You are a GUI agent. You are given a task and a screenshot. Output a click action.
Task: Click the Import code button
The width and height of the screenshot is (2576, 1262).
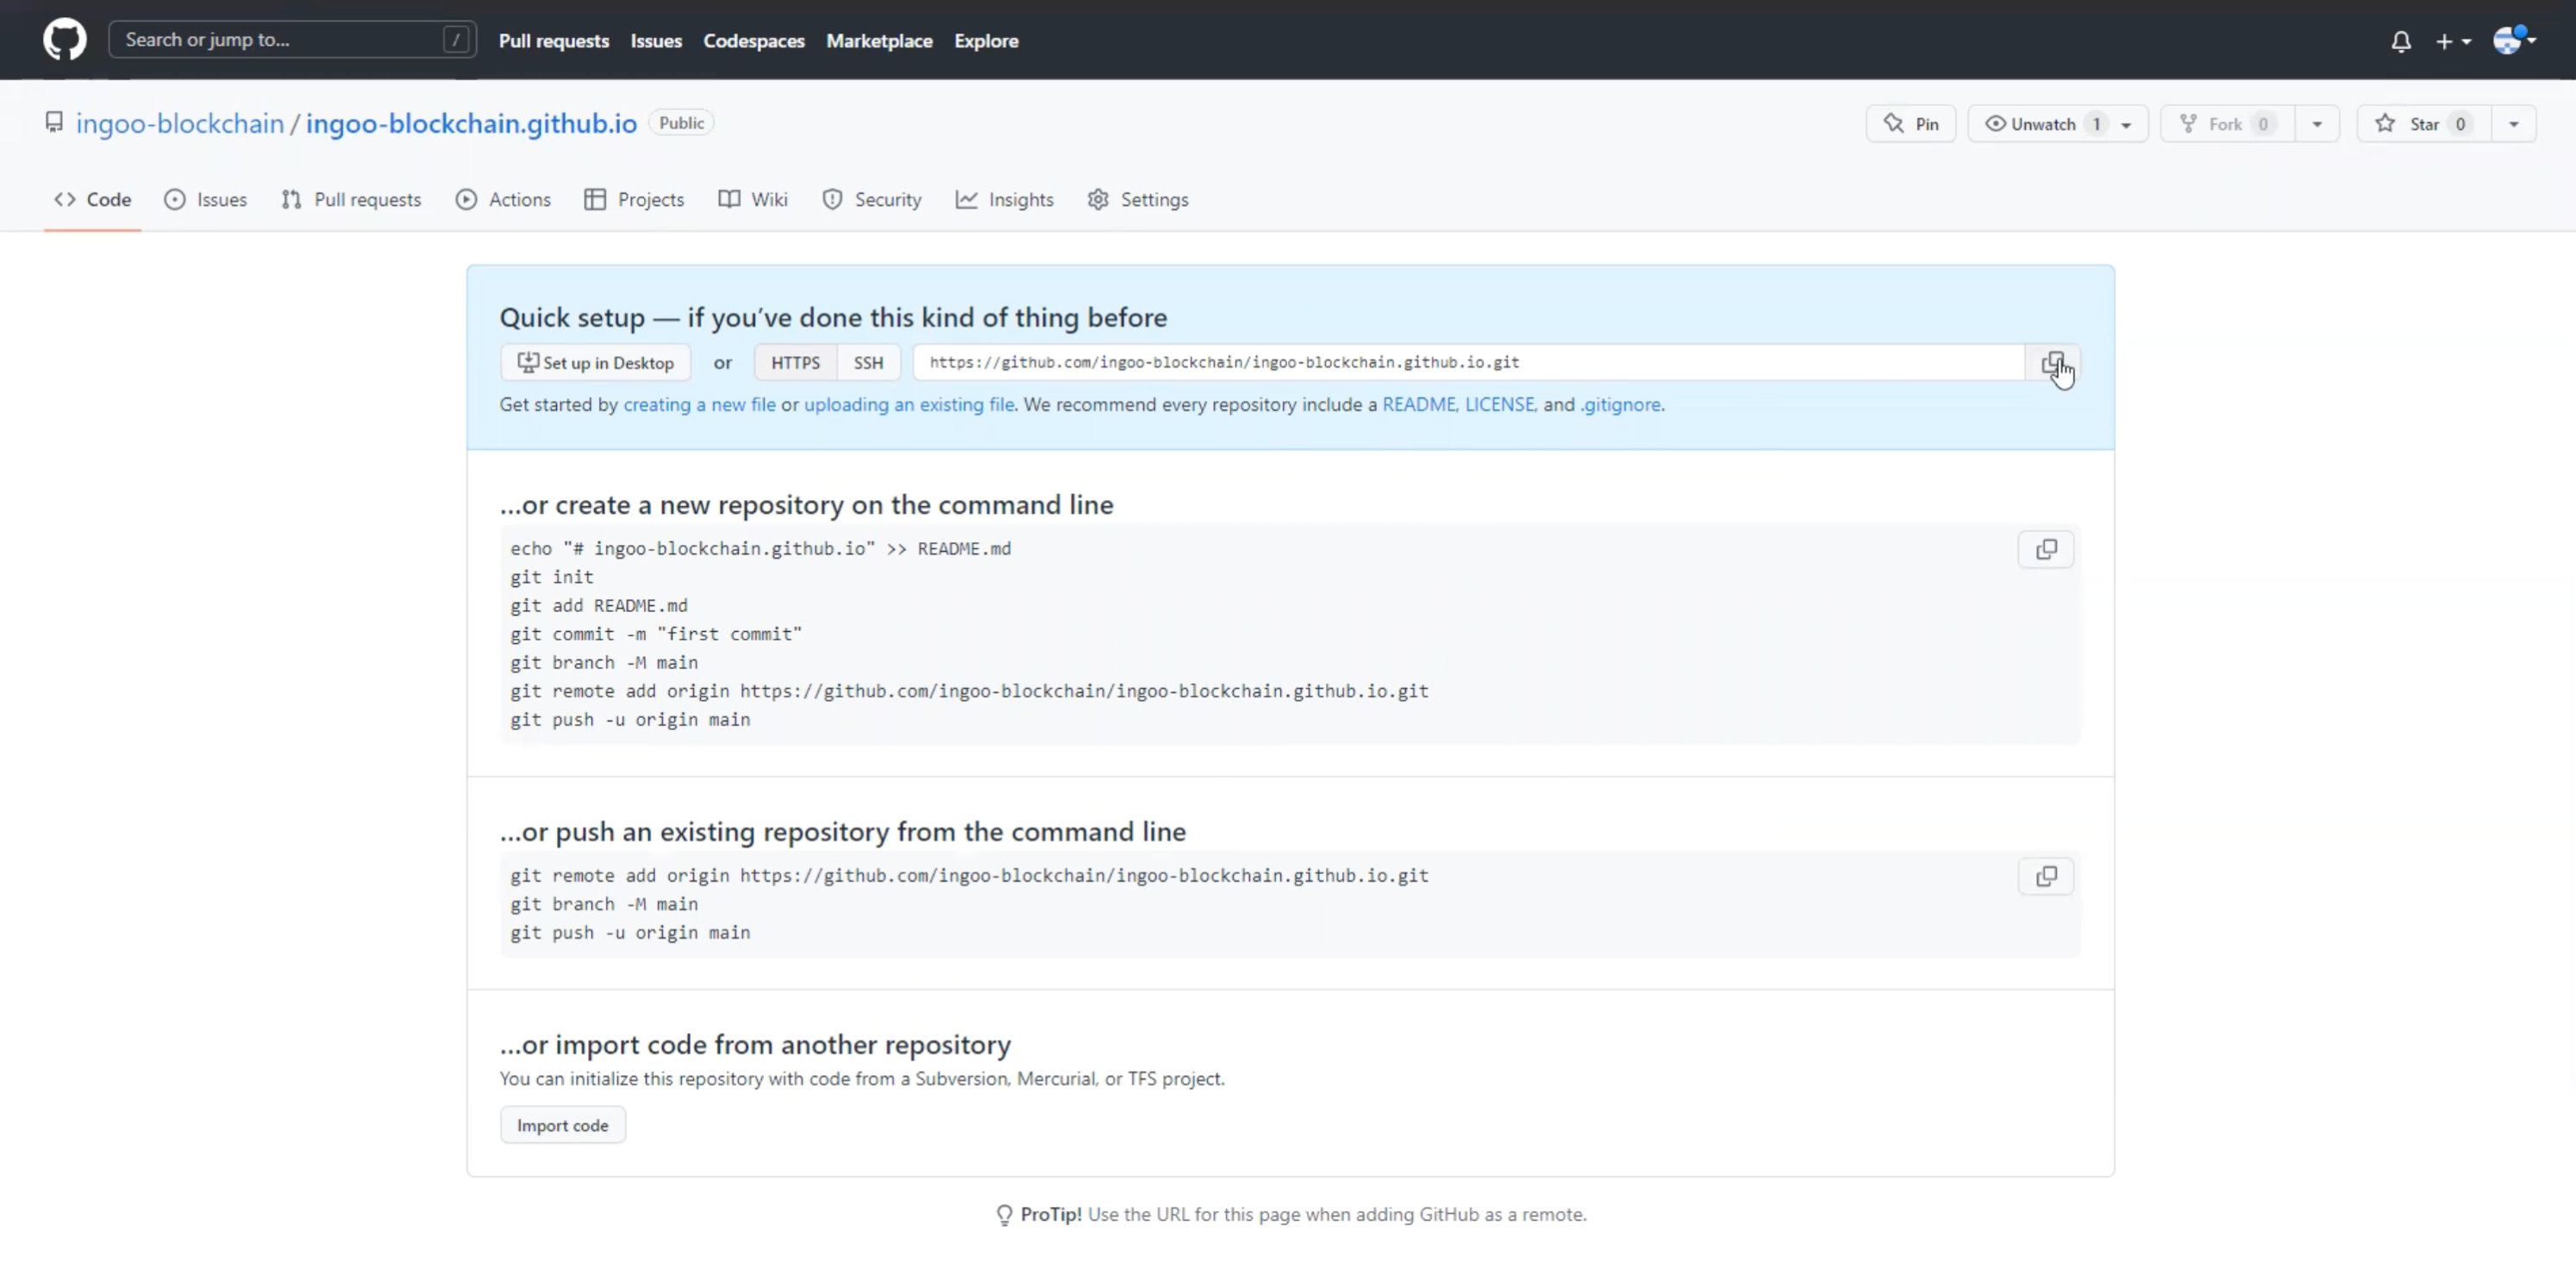click(x=562, y=1125)
